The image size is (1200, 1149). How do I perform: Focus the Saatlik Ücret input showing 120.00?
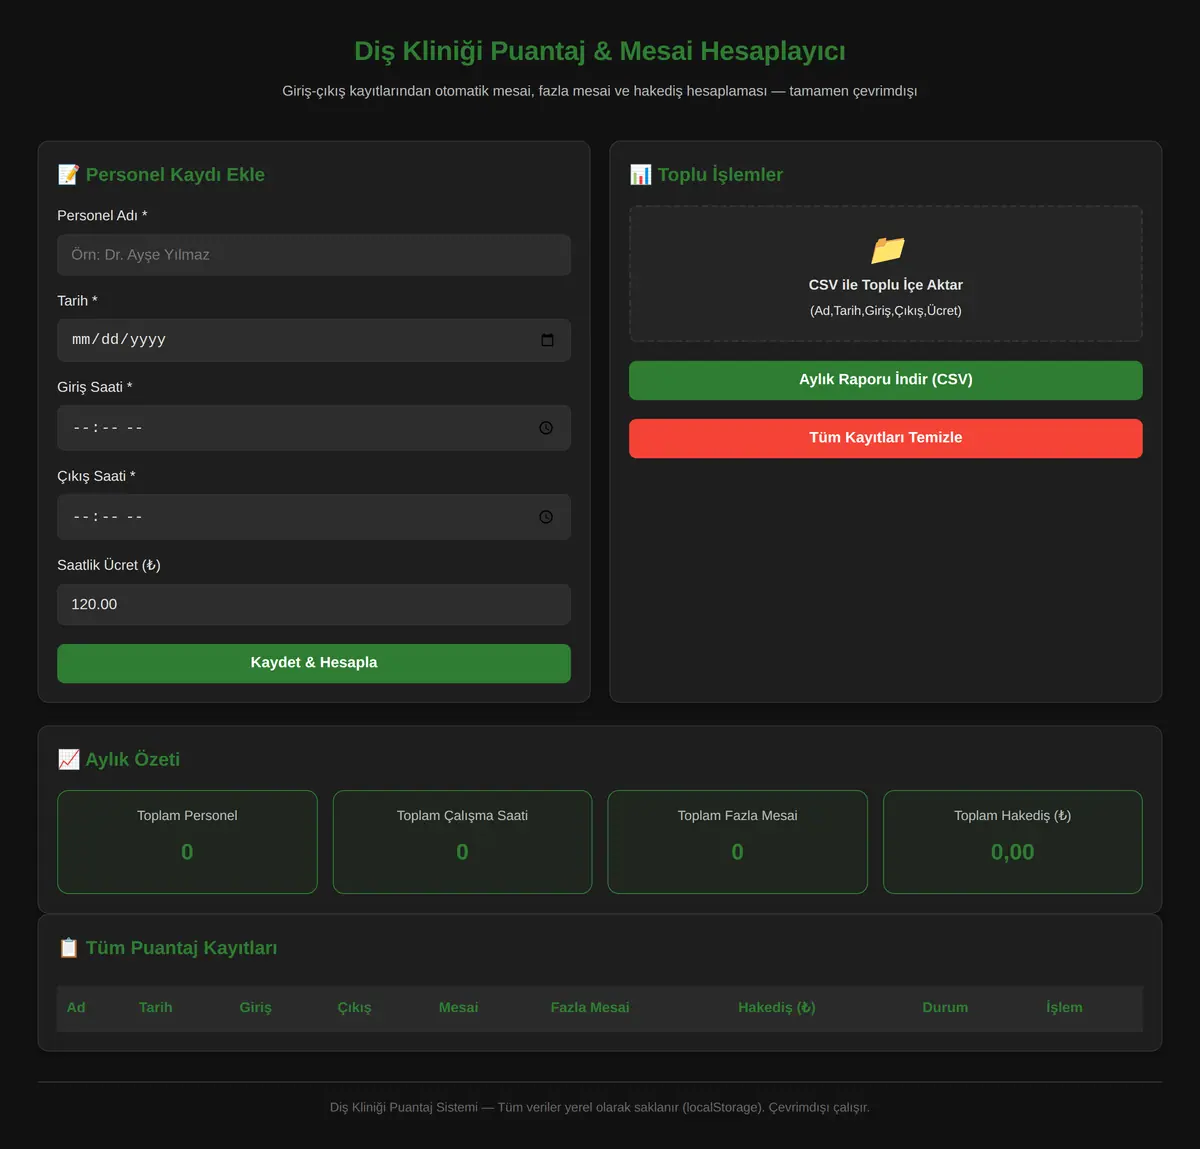point(314,605)
